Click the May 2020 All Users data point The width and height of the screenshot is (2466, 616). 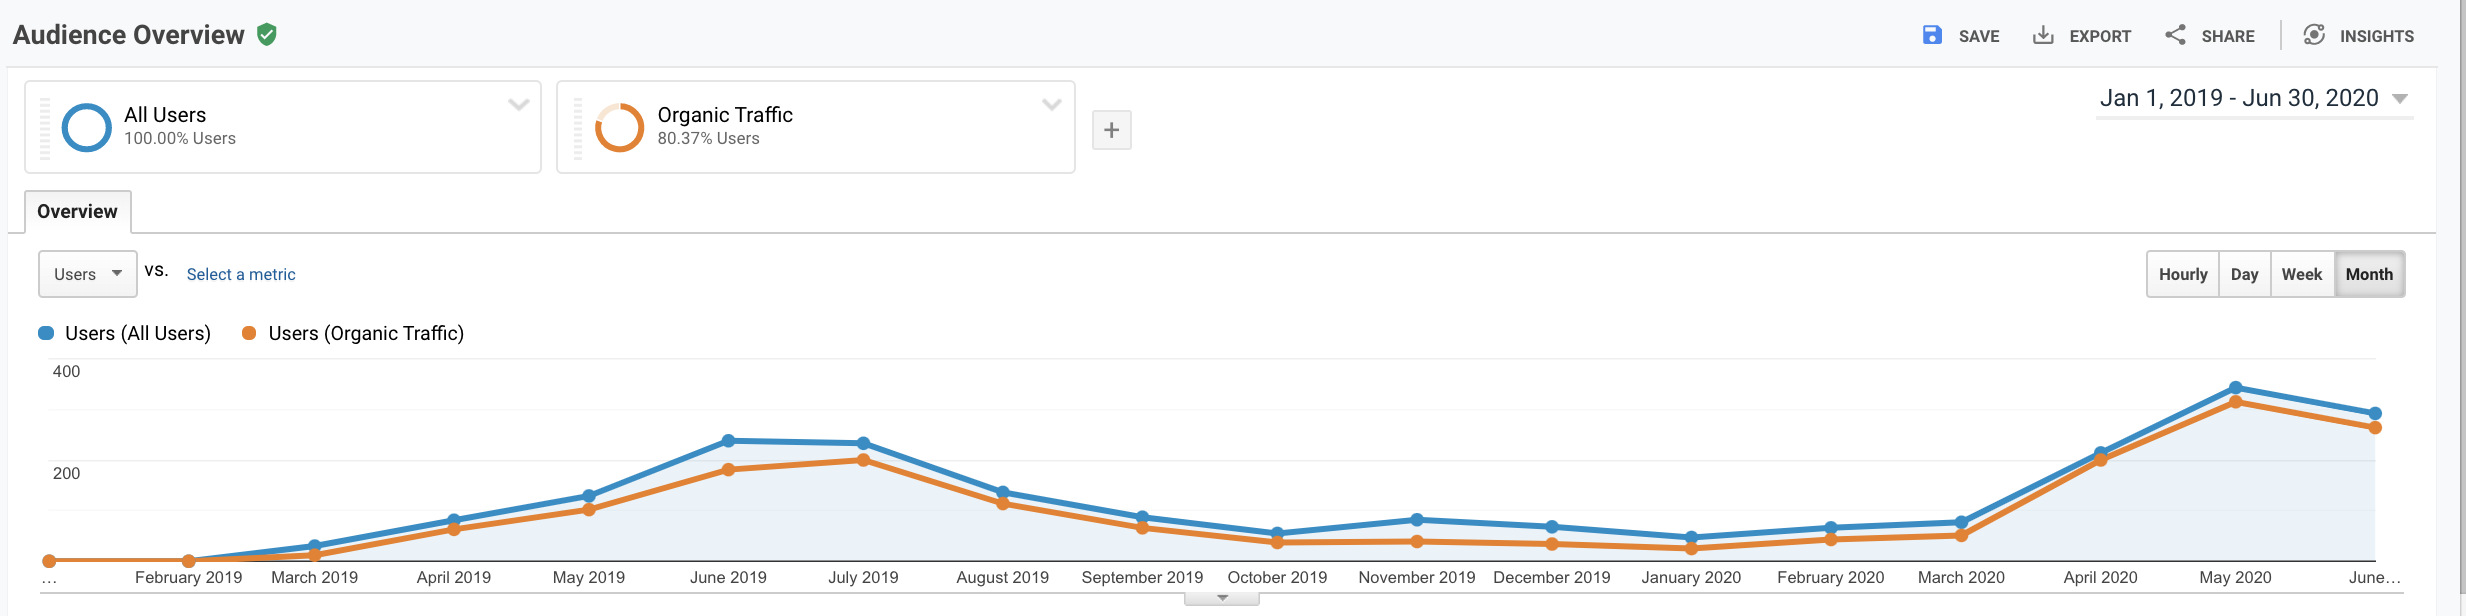[x=2235, y=387]
